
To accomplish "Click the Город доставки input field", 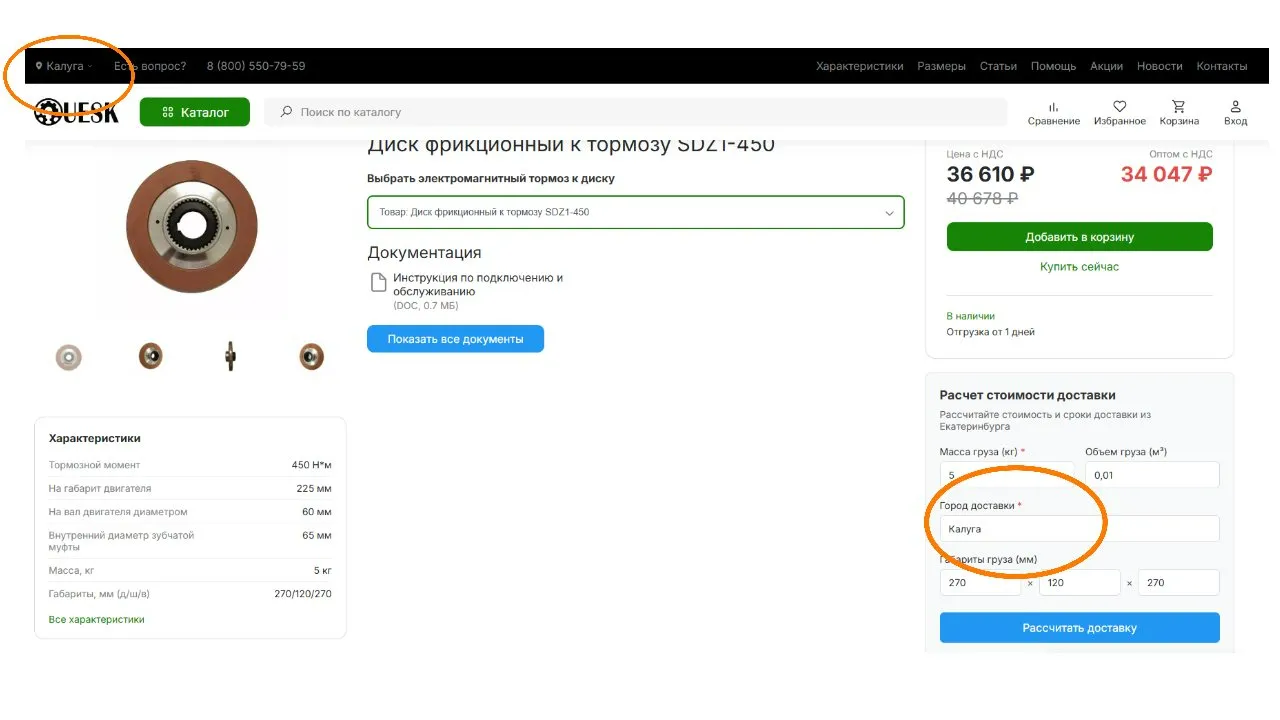I will click(1079, 529).
